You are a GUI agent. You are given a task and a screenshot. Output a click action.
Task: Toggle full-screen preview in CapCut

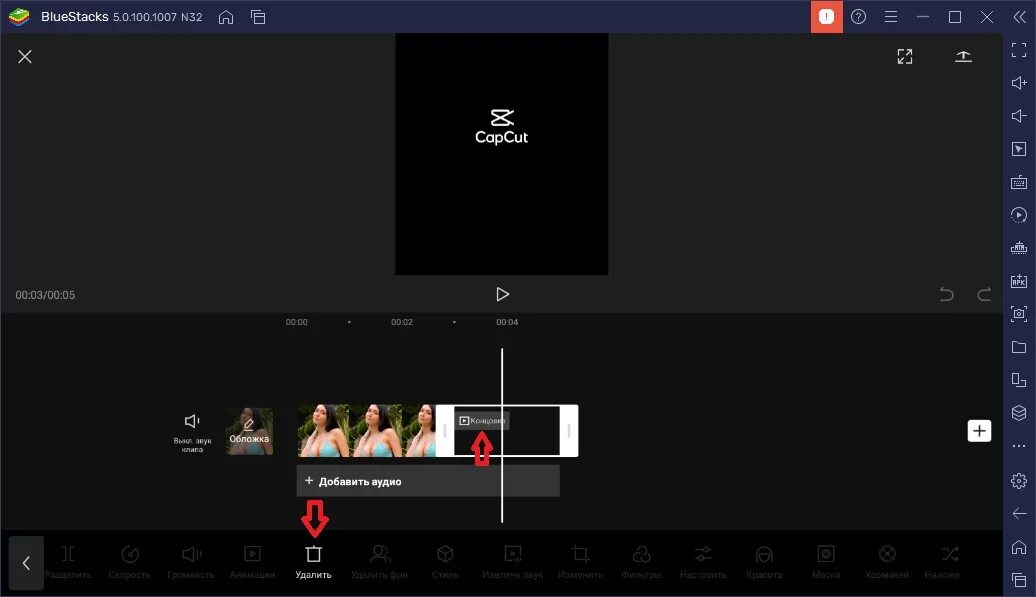click(905, 57)
